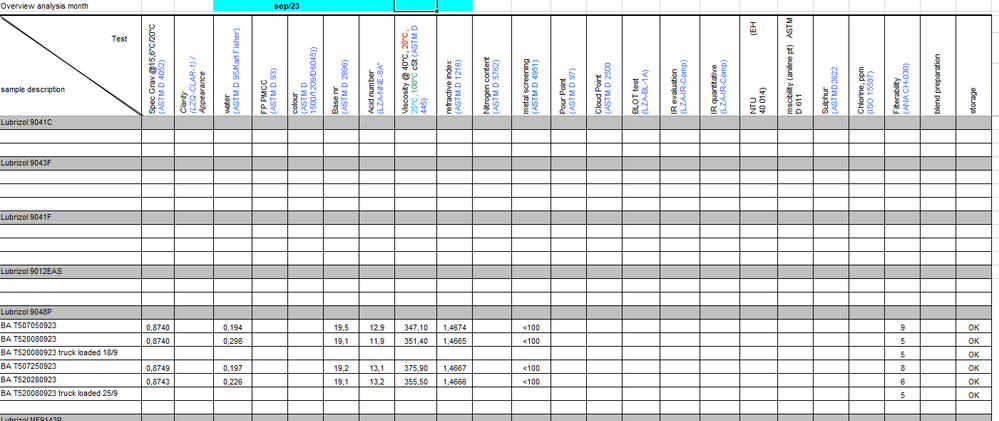Click the 'metal screening' column header

coord(530,66)
